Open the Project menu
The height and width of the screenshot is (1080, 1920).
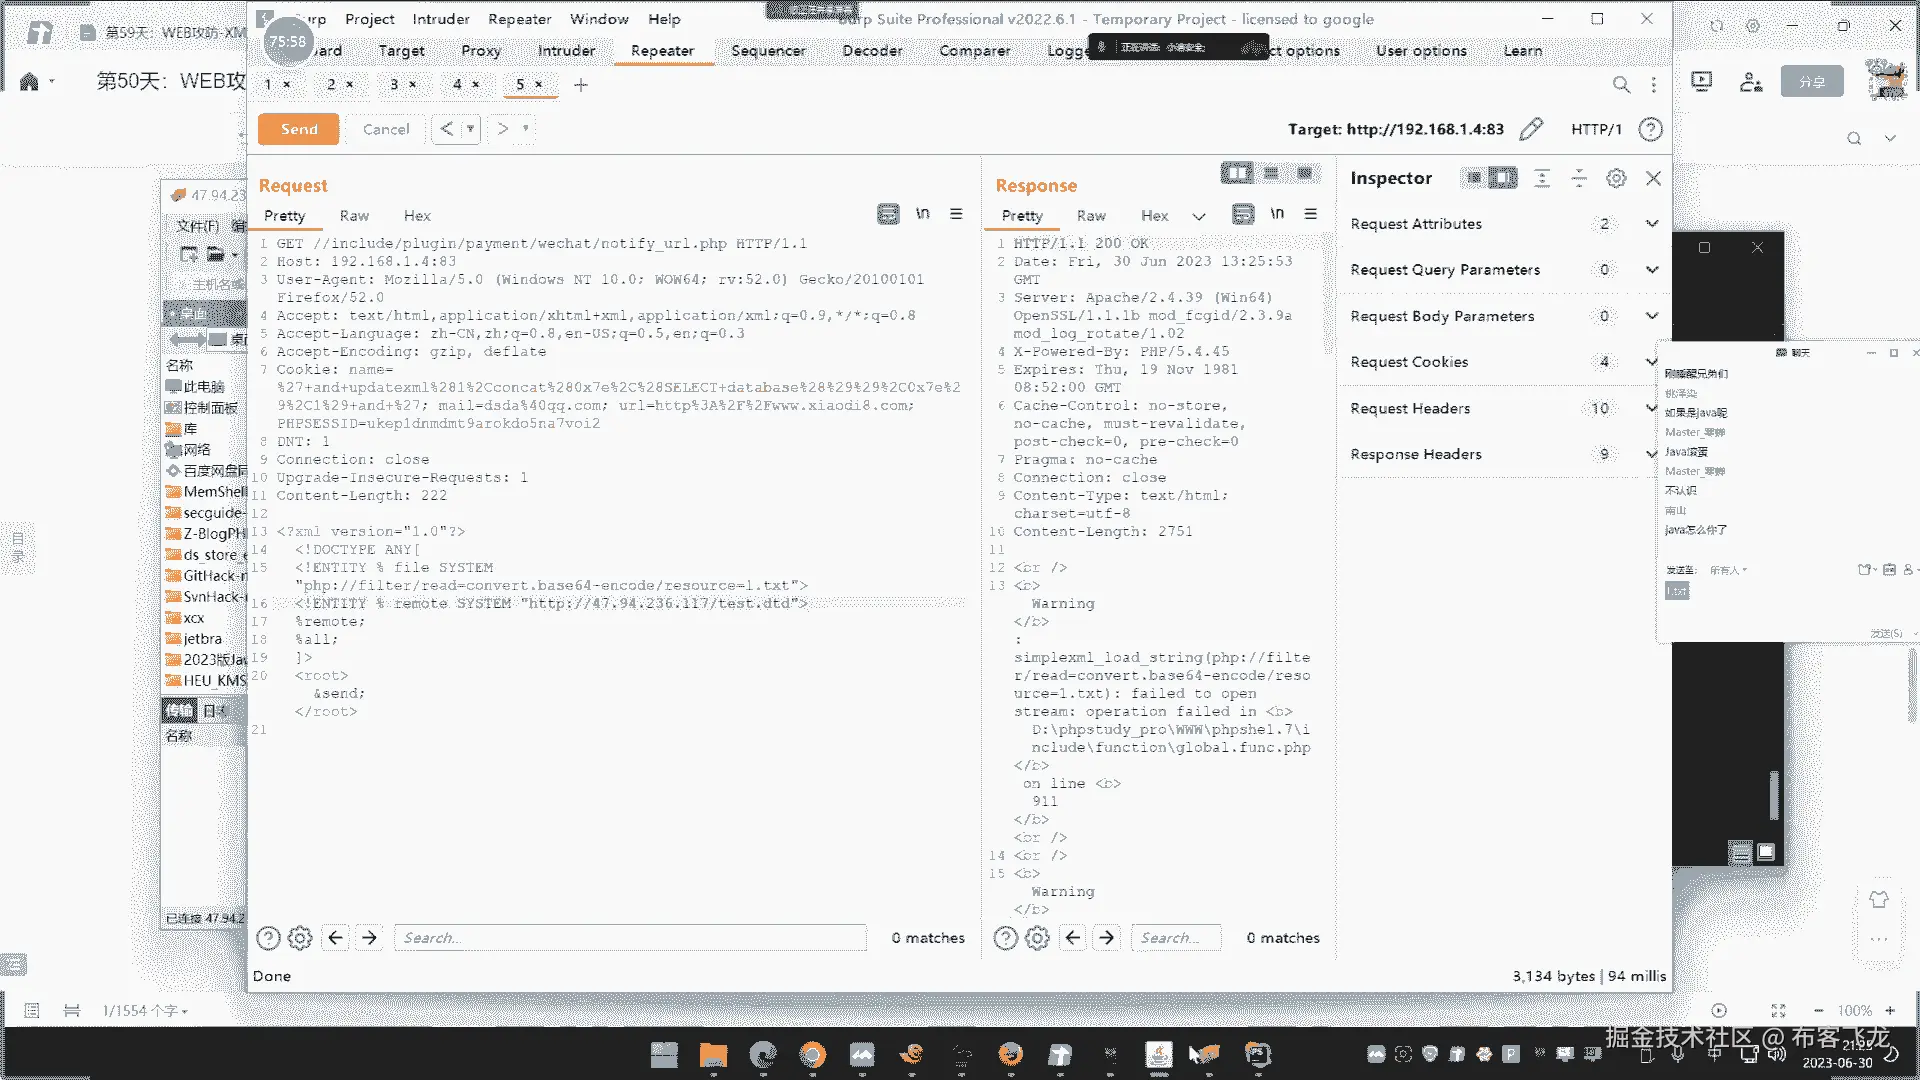coord(369,19)
